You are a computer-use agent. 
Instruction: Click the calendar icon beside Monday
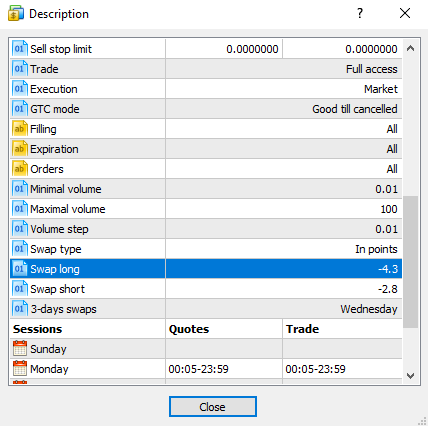[20, 368]
